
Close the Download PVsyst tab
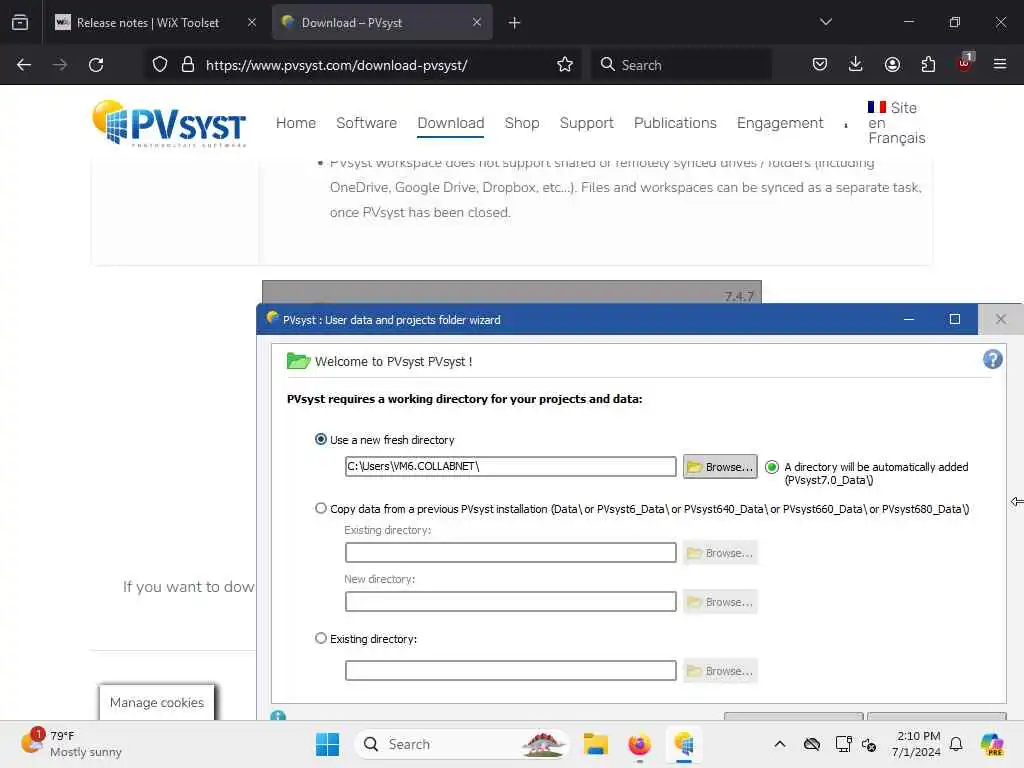(477, 22)
